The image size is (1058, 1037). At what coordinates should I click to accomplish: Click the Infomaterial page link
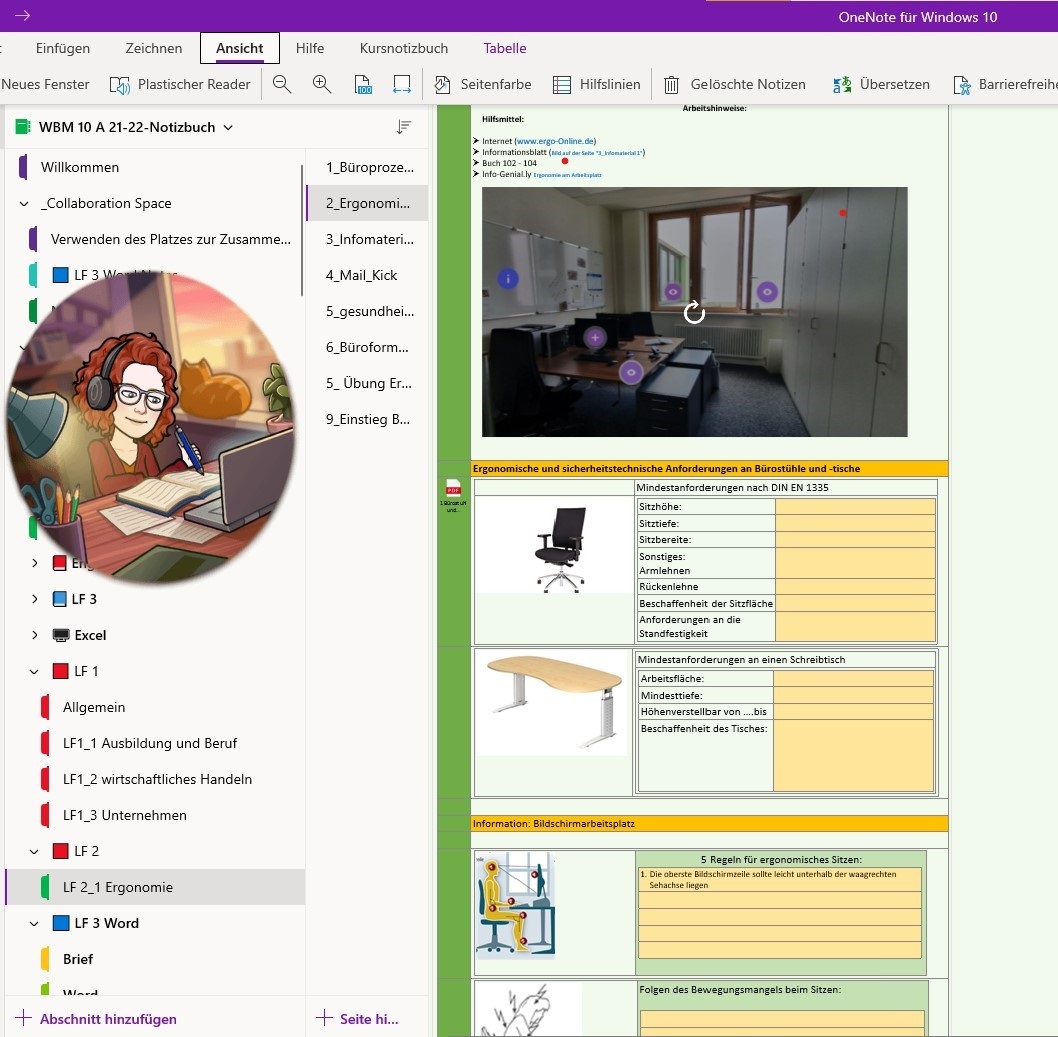click(x=596, y=153)
